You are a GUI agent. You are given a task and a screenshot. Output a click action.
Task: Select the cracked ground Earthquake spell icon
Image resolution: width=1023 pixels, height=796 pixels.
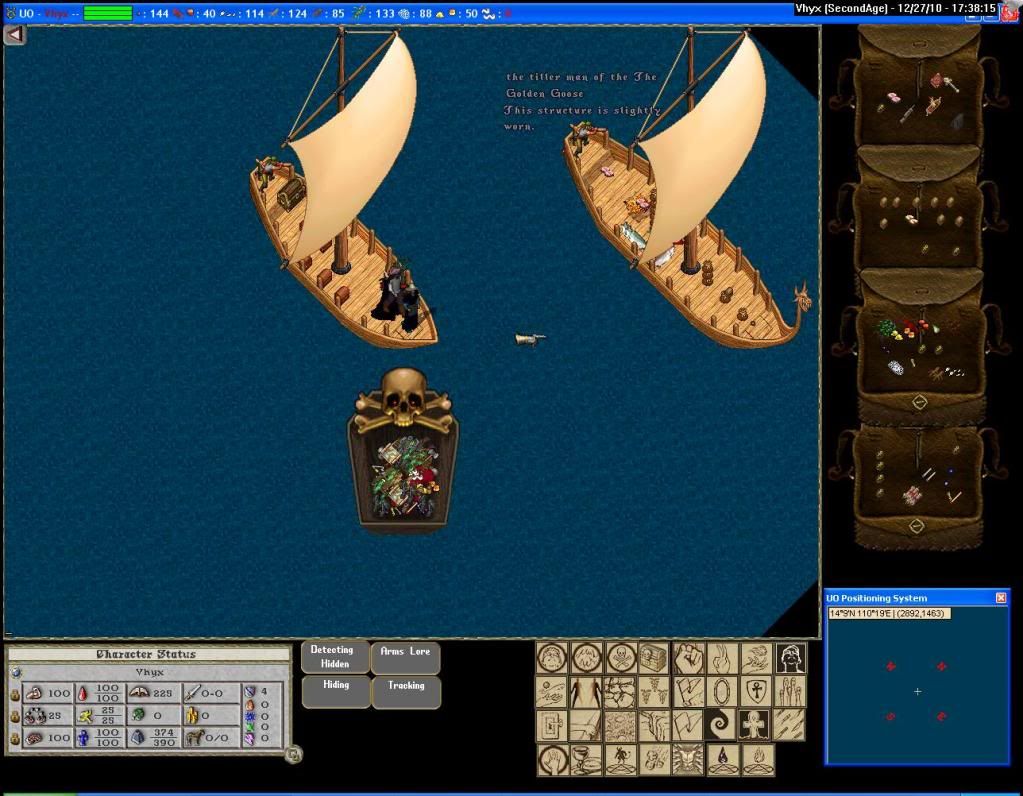tap(620, 692)
